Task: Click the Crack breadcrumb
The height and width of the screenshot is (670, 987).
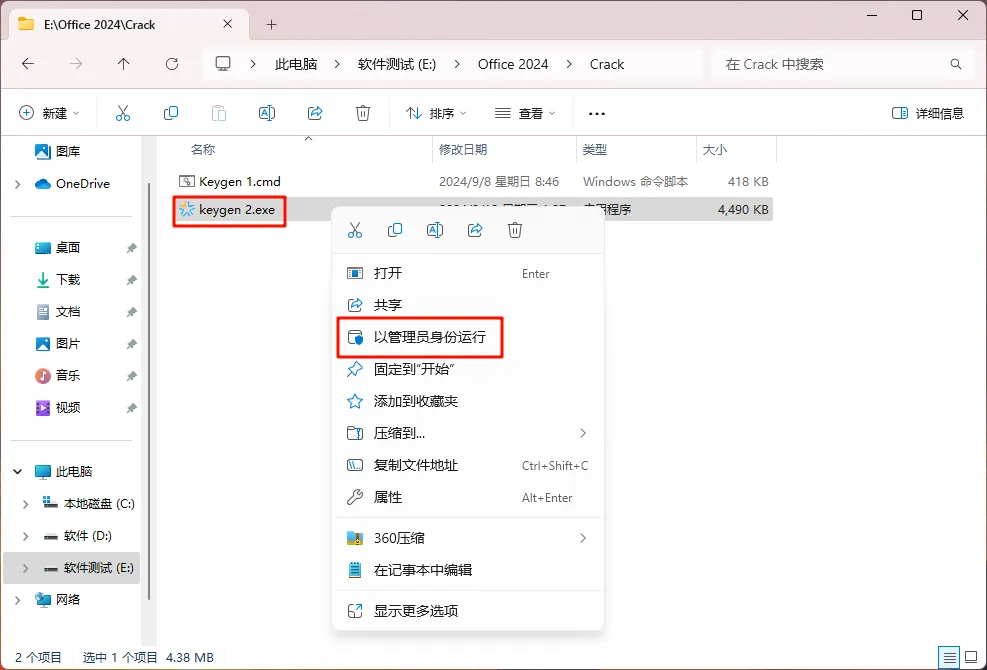Action: click(607, 64)
